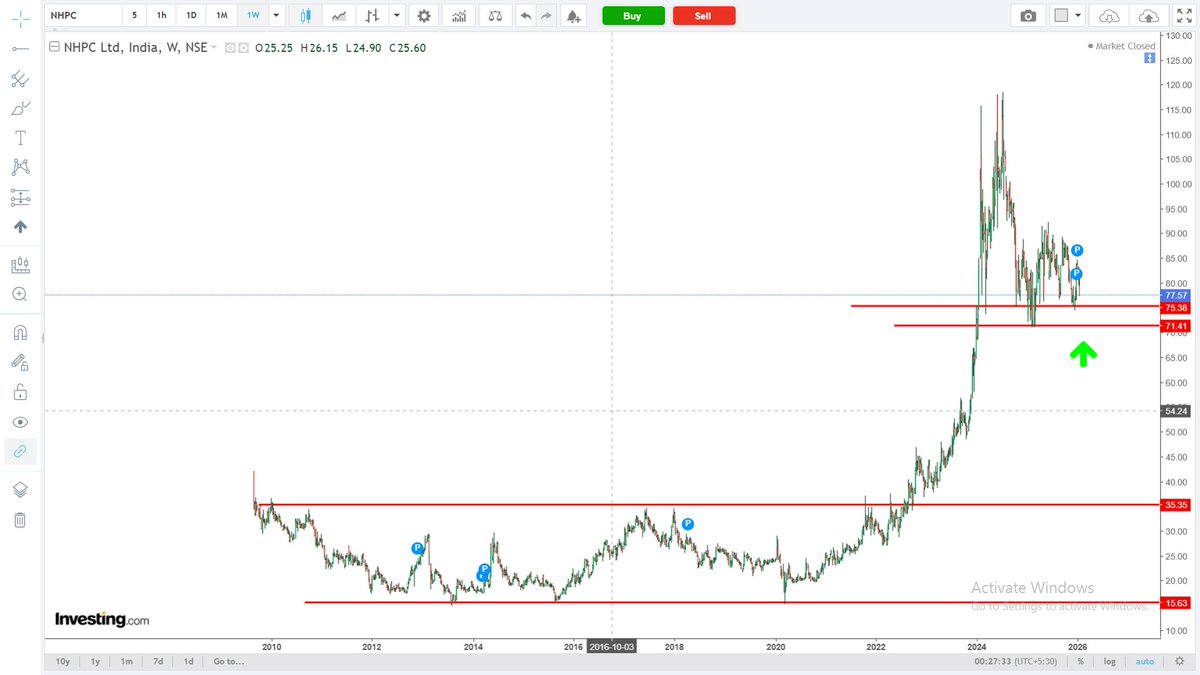The width and height of the screenshot is (1200, 675).
Task: Enter fullscreen mode
Action: [1183, 16]
